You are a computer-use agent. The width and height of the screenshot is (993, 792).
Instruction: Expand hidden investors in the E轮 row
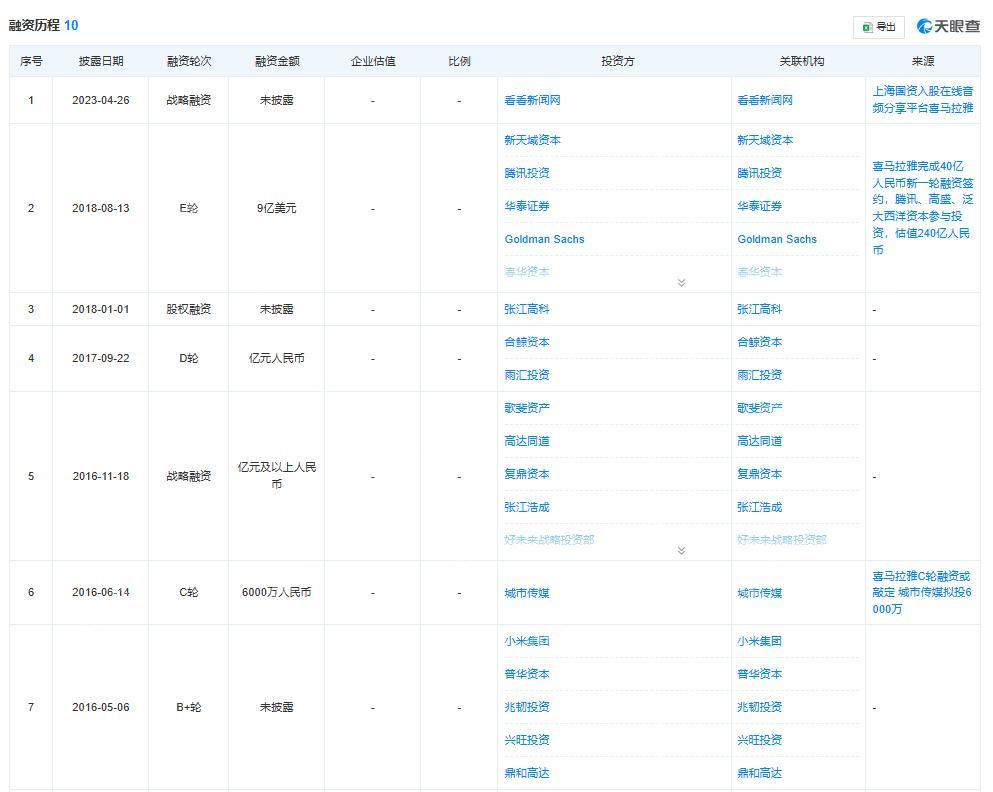[683, 283]
